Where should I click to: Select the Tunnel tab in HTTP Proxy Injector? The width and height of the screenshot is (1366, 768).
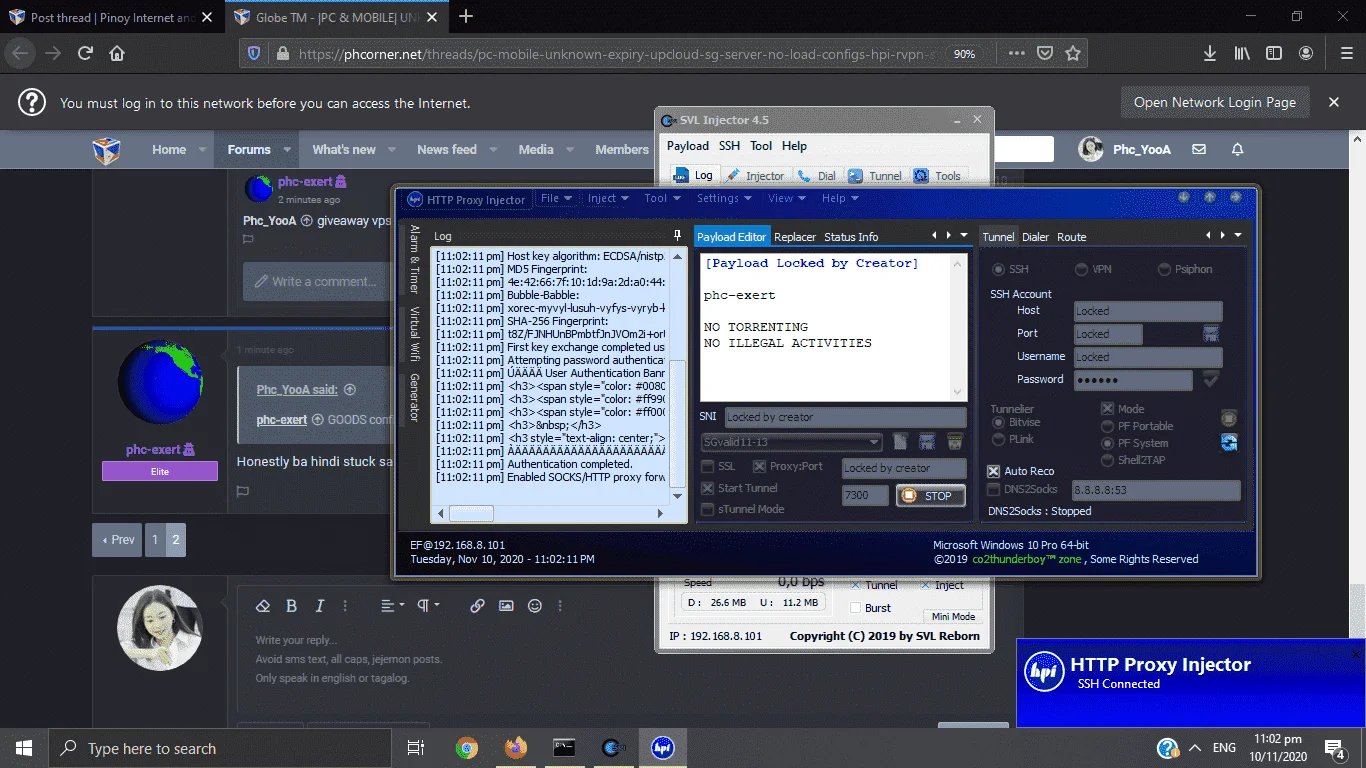point(998,237)
